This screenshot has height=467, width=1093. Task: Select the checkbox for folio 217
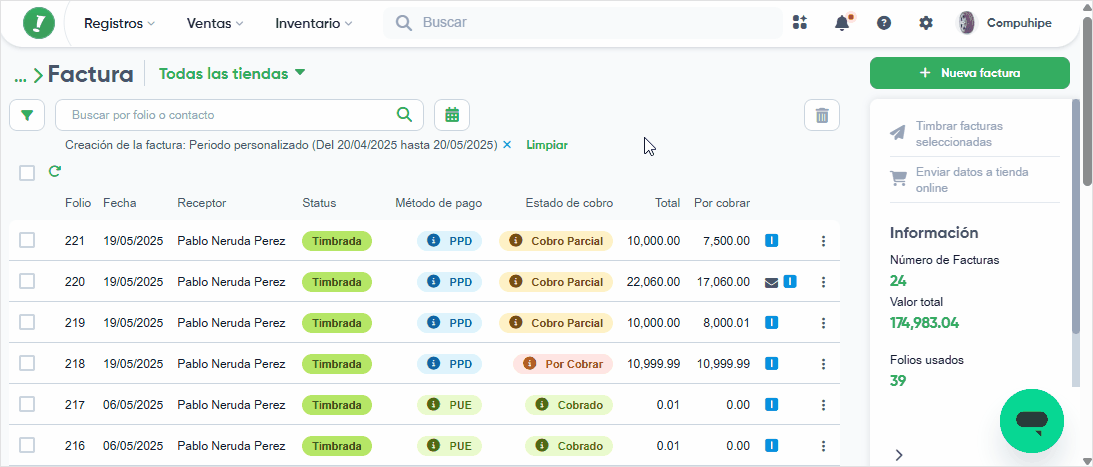[x=26, y=404]
